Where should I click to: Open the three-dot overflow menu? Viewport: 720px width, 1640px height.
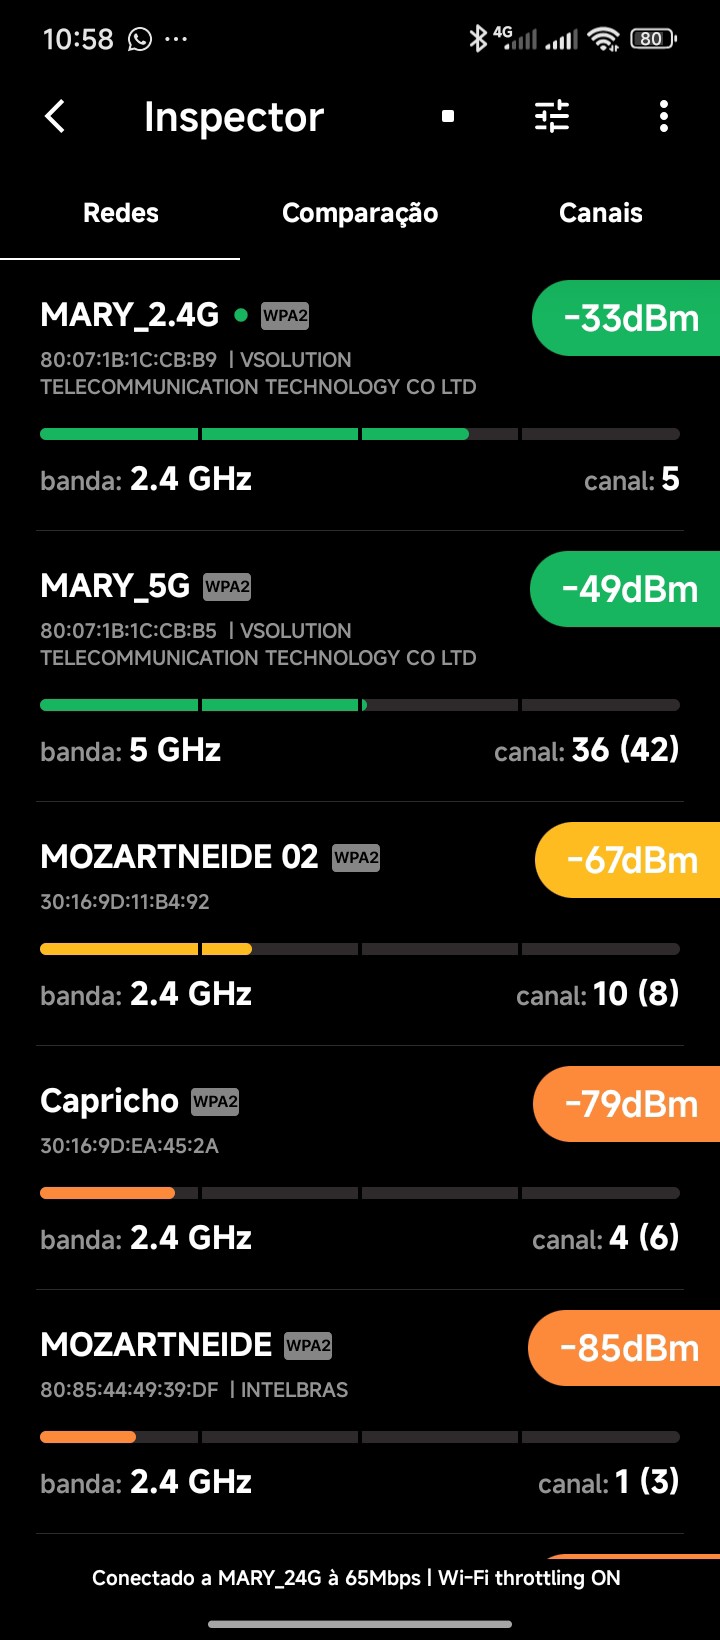tap(664, 117)
